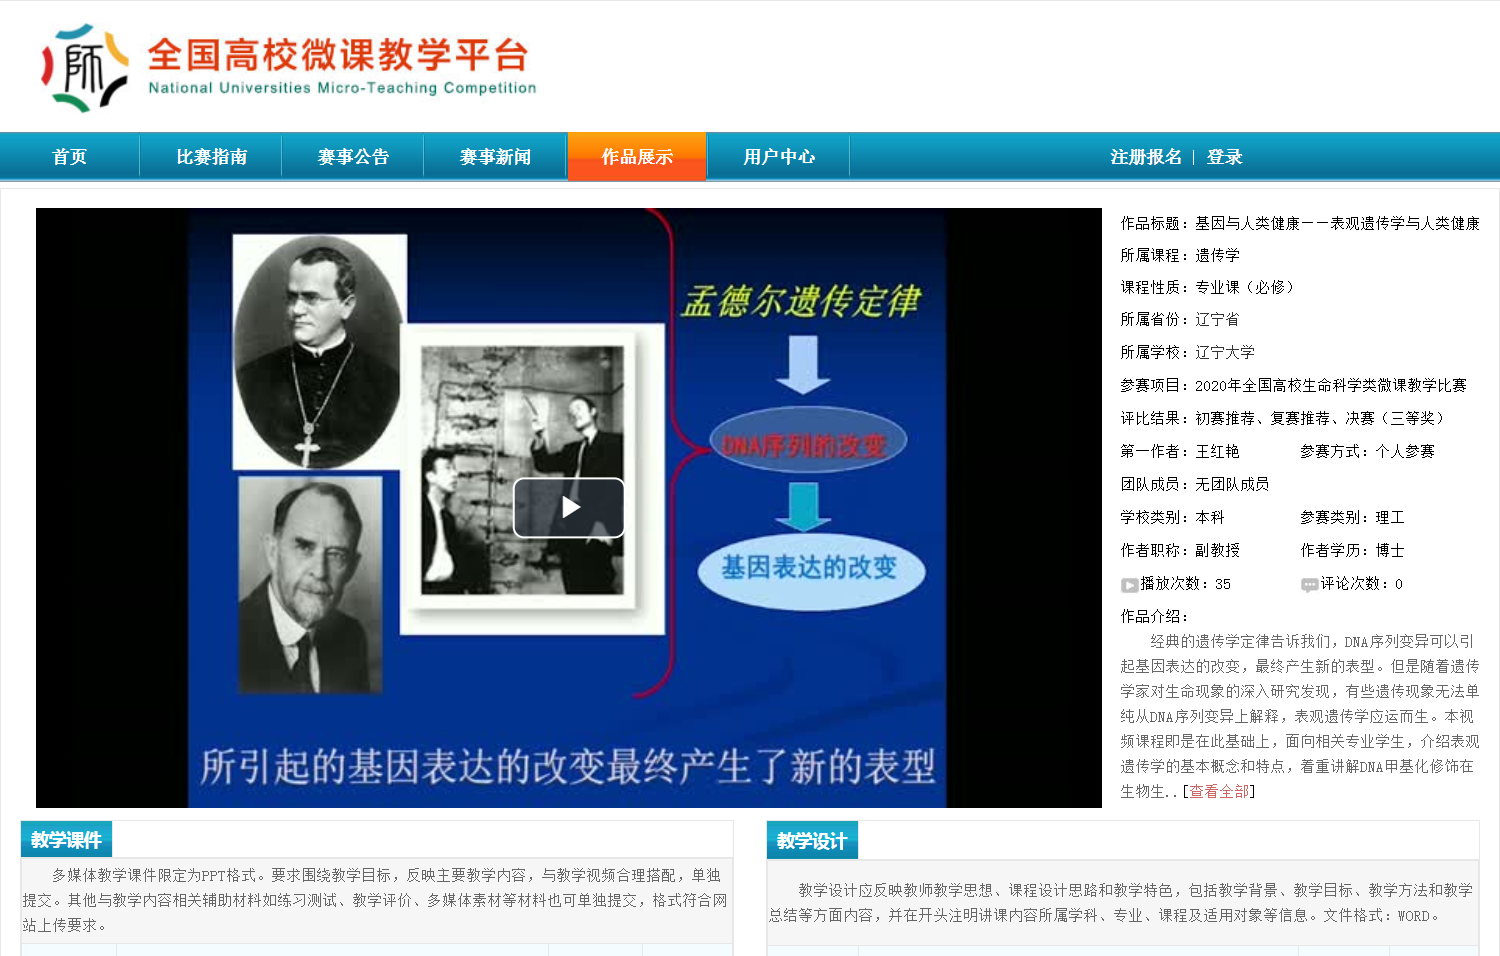Image resolution: width=1500 pixels, height=956 pixels.
Task: Switch to 作品展示 showcase tab
Action: pos(637,157)
